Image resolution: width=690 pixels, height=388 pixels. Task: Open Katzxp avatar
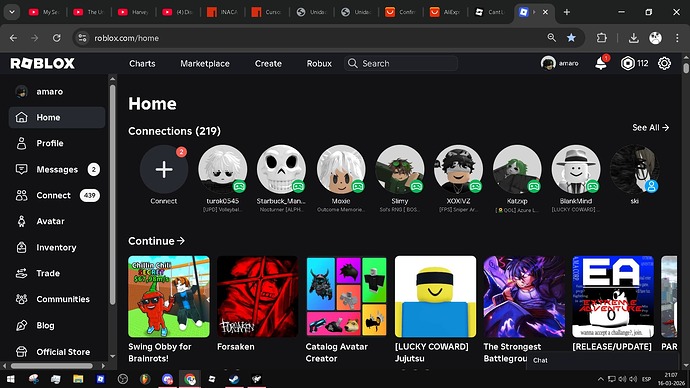(517, 169)
